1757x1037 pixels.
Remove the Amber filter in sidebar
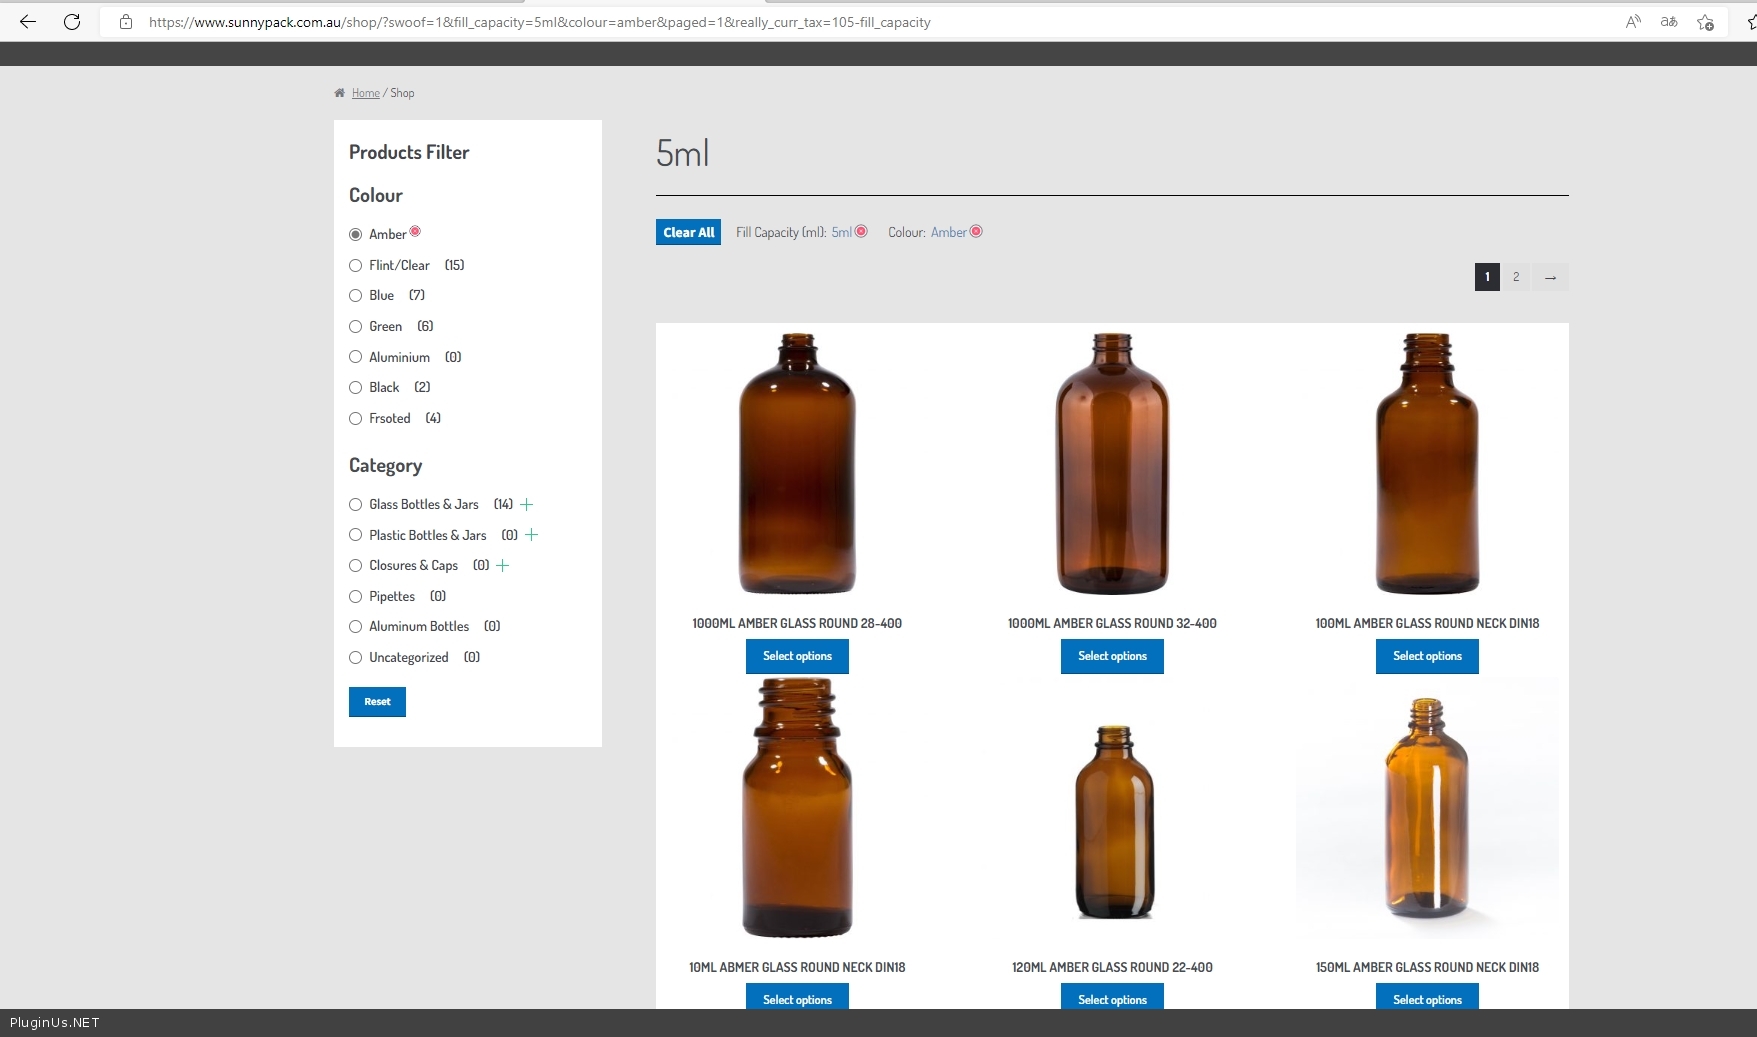[x=415, y=231]
